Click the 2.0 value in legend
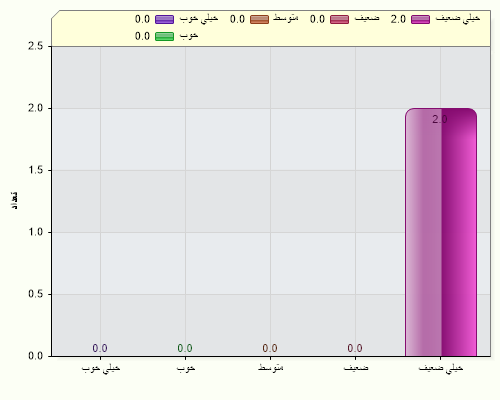Viewport: 500px width, 400px height. coord(398,19)
